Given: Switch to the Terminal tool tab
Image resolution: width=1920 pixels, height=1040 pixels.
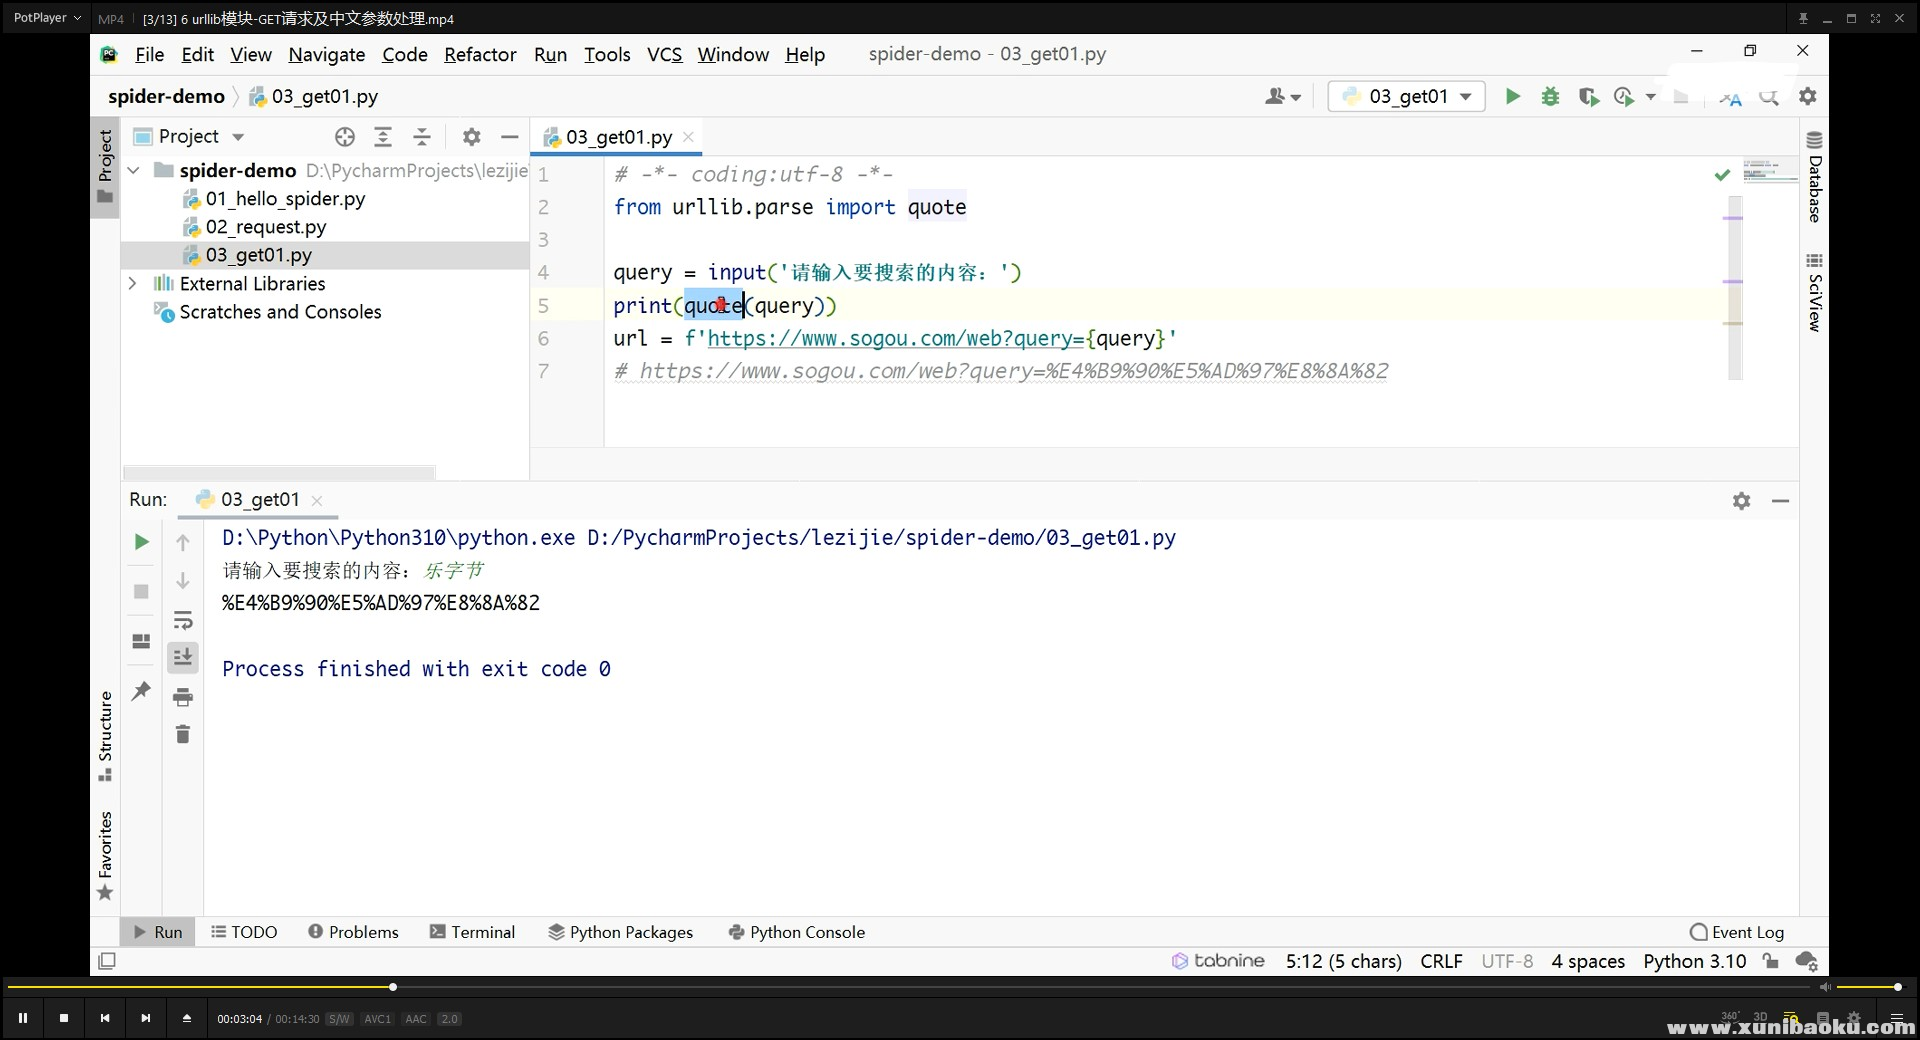Looking at the screenshot, I should coord(472,932).
